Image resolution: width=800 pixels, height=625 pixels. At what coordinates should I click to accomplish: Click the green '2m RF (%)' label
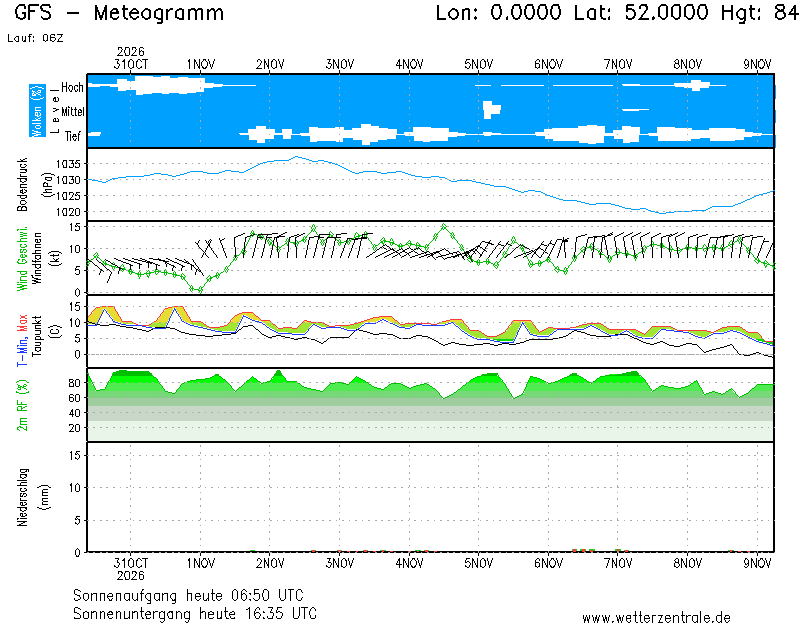coord(22,406)
